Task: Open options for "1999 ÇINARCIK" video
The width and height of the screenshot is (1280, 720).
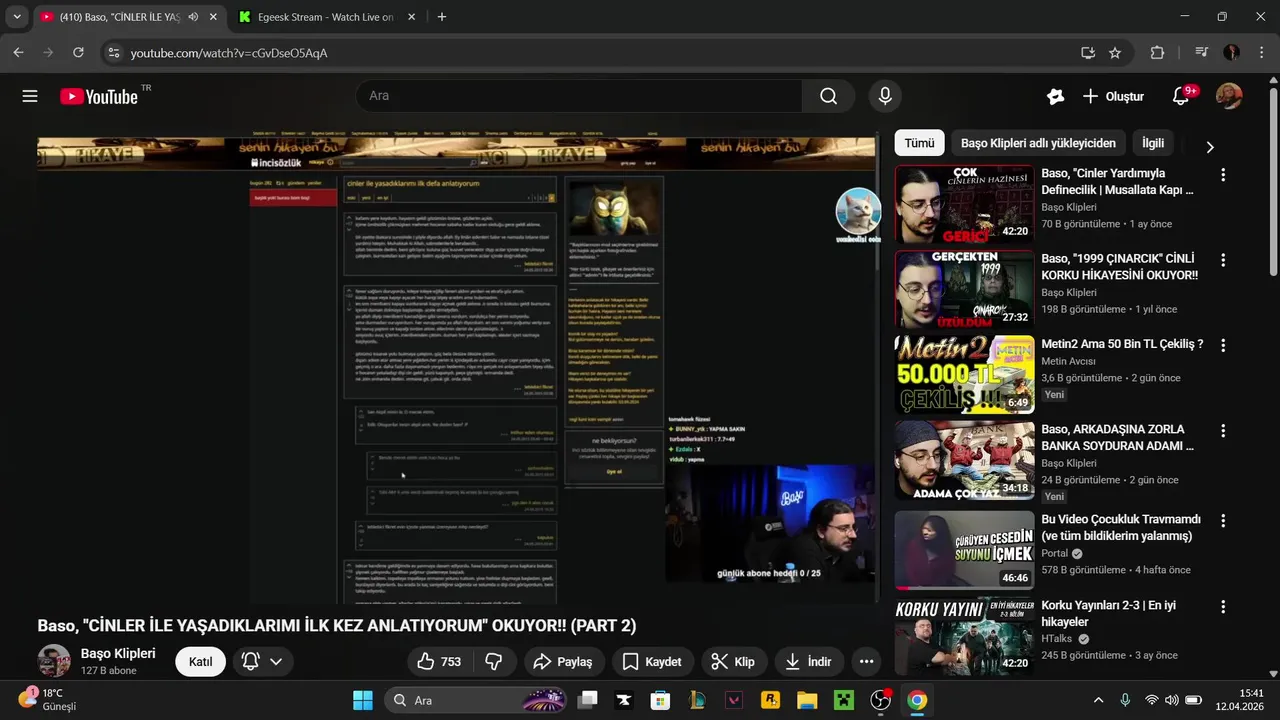Action: click(1222, 260)
